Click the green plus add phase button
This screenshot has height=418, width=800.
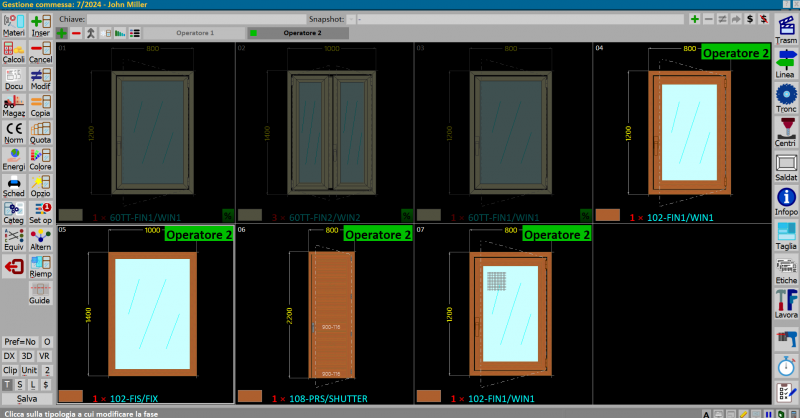(x=62, y=33)
